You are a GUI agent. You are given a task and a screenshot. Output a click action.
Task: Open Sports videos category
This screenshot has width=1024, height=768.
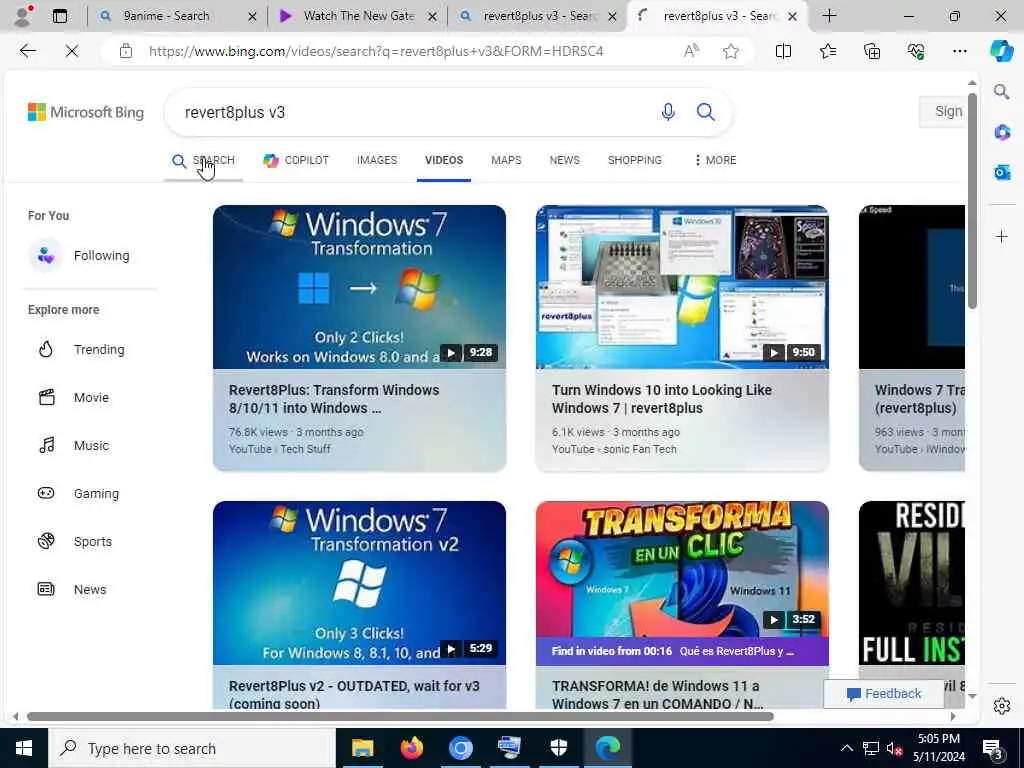[x=74, y=541]
